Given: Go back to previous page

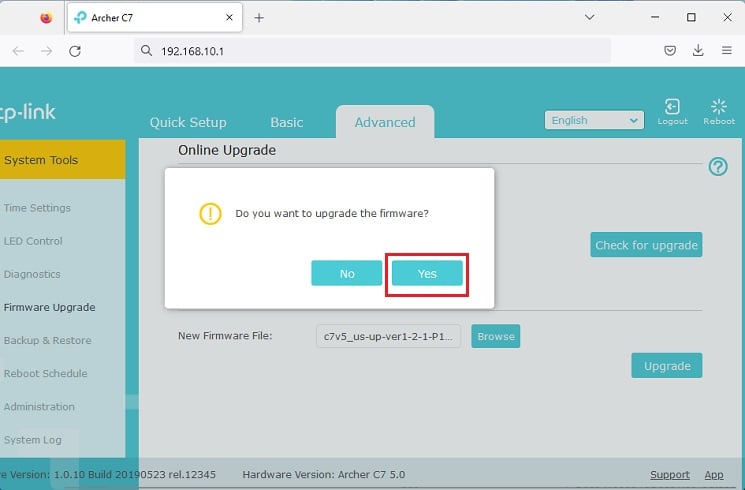Looking at the screenshot, I should click(18, 51).
